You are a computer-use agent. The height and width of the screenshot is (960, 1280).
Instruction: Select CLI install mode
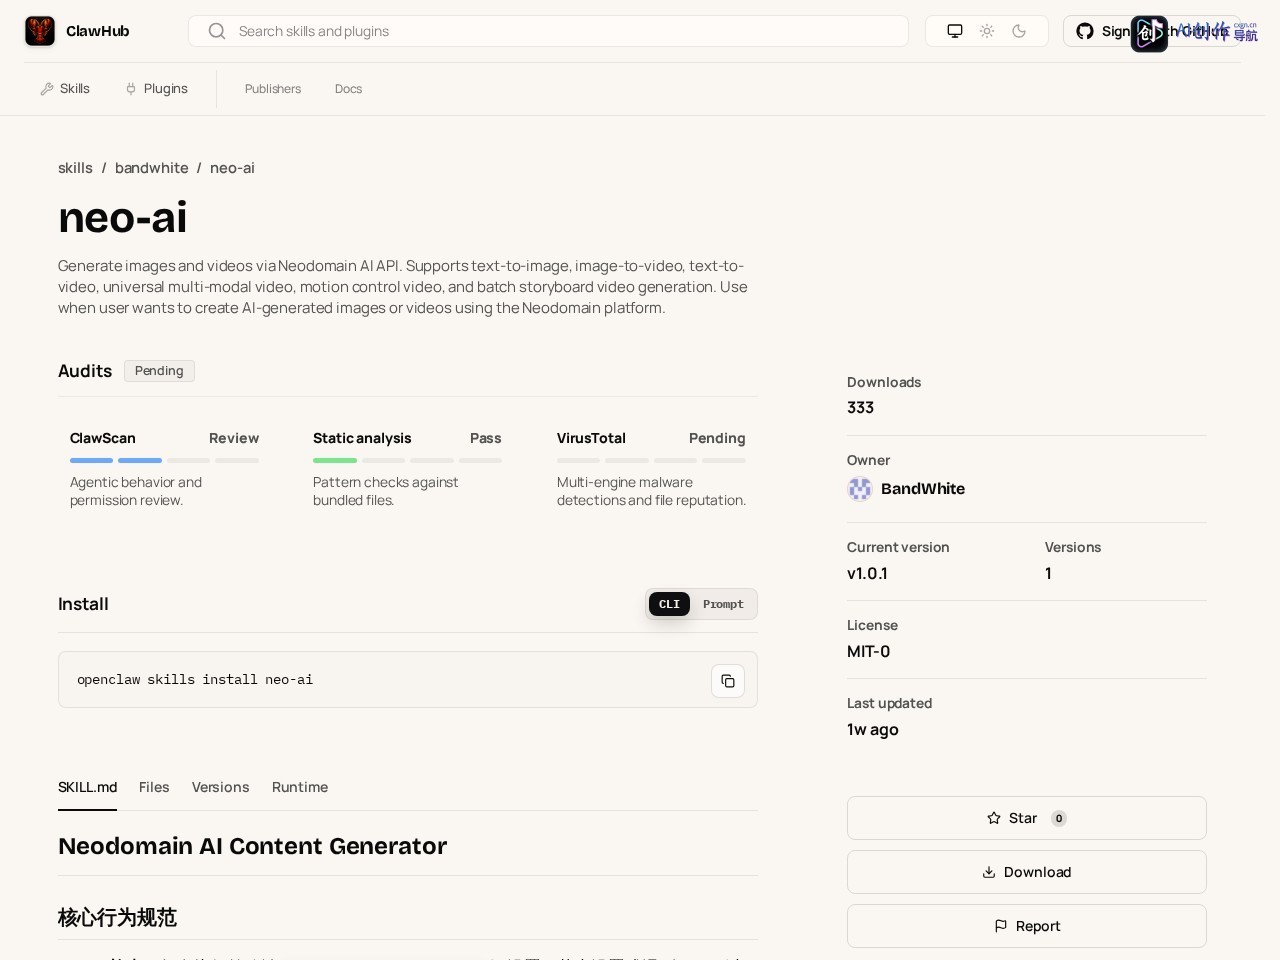(x=669, y=604)
